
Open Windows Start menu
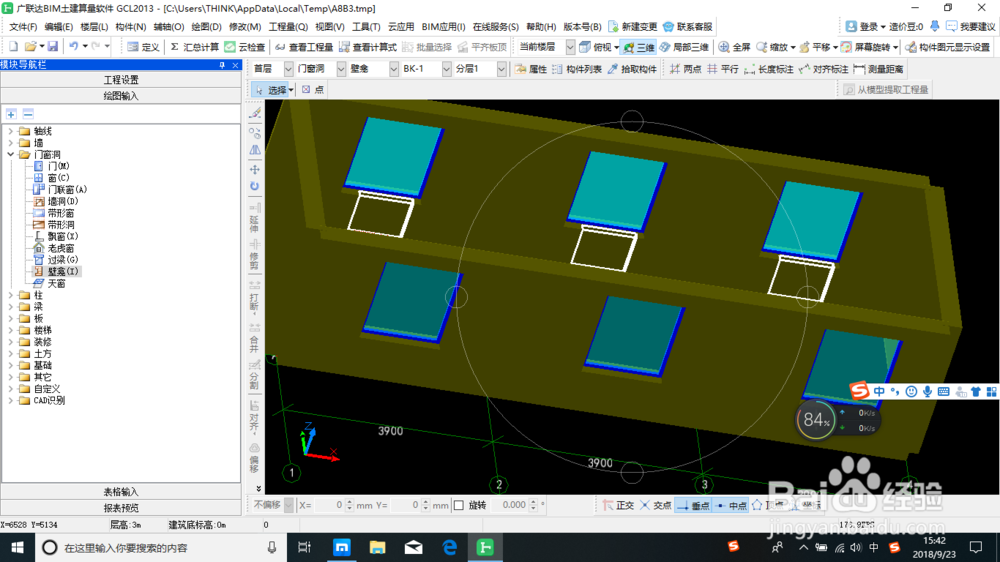17,547
